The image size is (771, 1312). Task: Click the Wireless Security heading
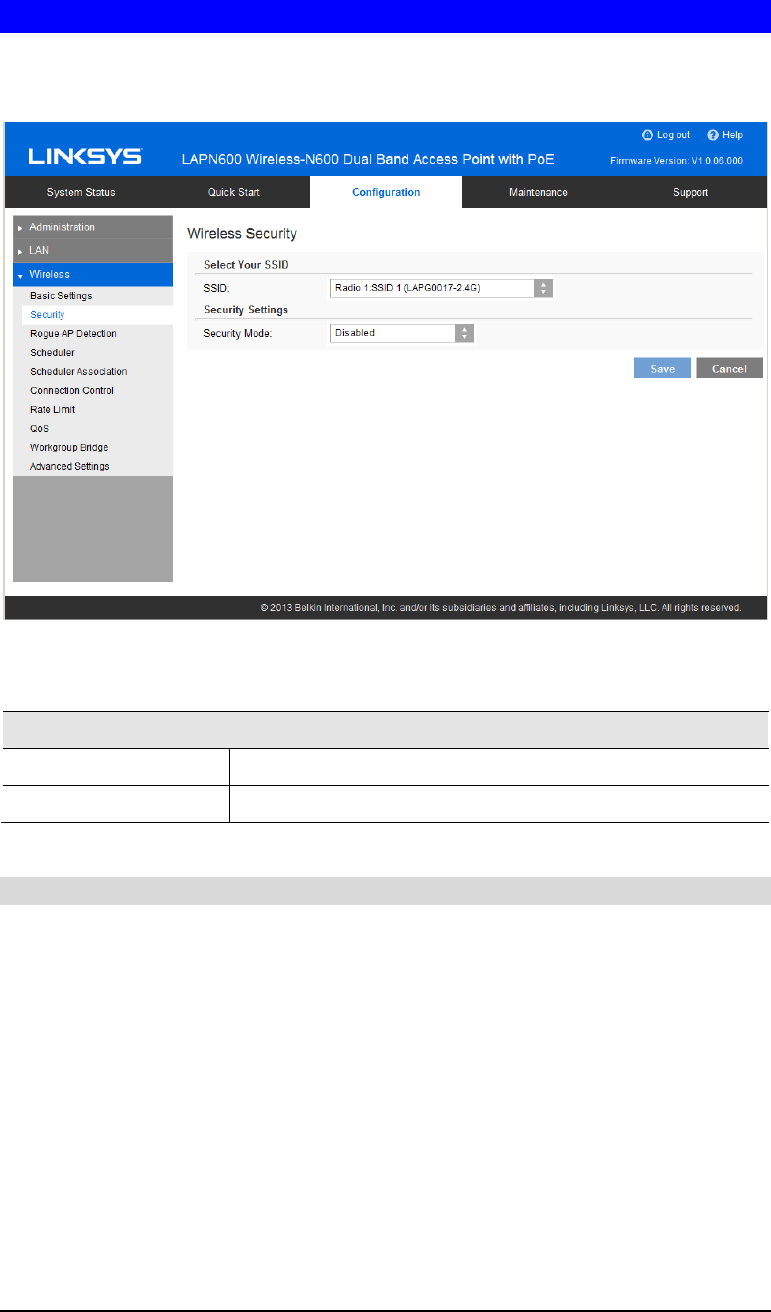click(242, 233)
